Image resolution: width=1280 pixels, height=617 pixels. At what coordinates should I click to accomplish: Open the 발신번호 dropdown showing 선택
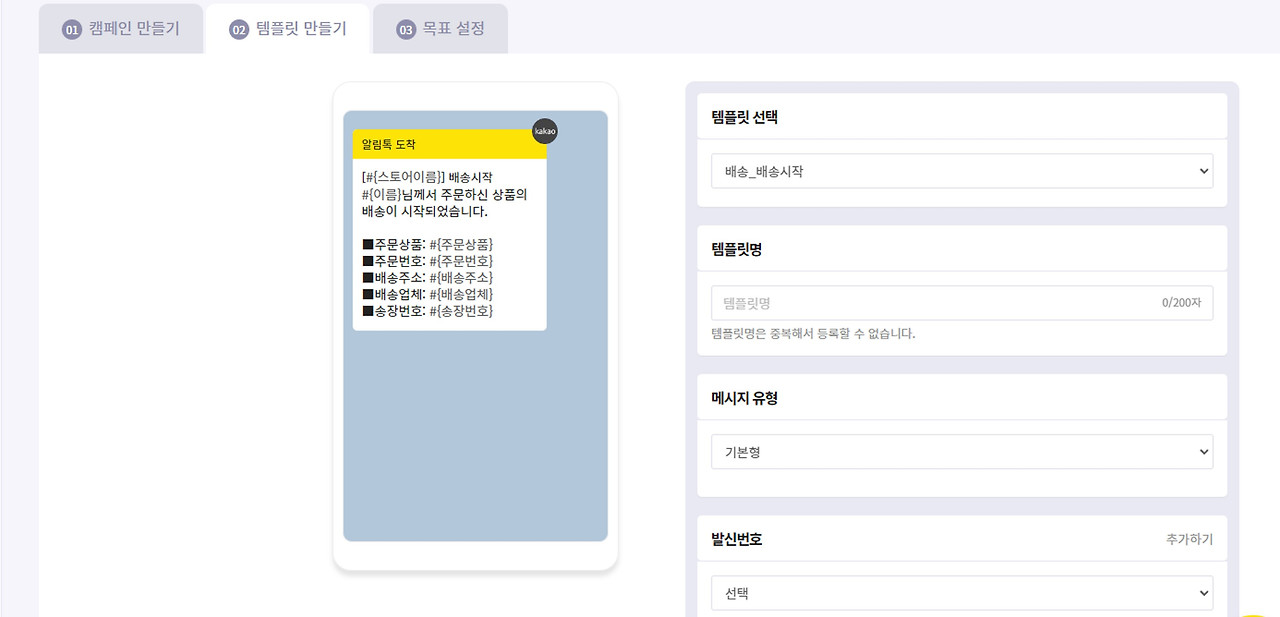tap(962, 593)
